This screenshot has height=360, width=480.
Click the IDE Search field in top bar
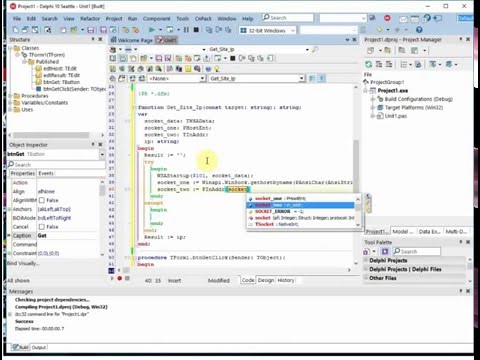pyautogui.click(x=288, y=18)
